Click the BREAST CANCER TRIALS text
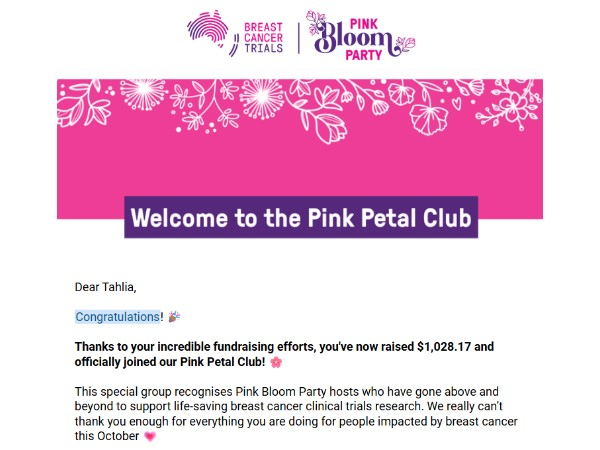This screenshot has height=450, width=600. (x=263, y=38)
